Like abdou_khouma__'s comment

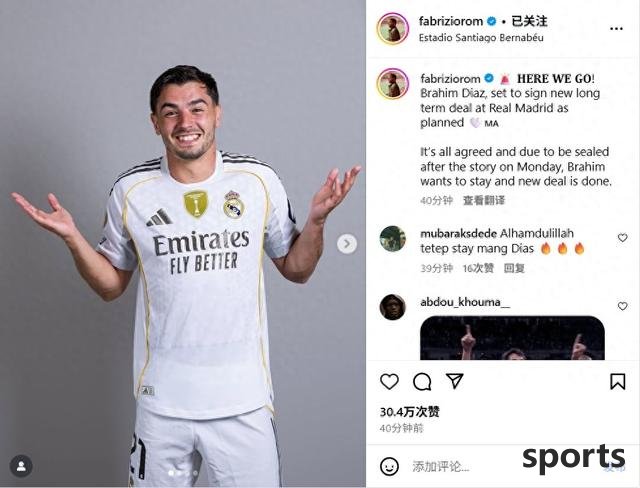pyautogui.click(x=622, y=306)
